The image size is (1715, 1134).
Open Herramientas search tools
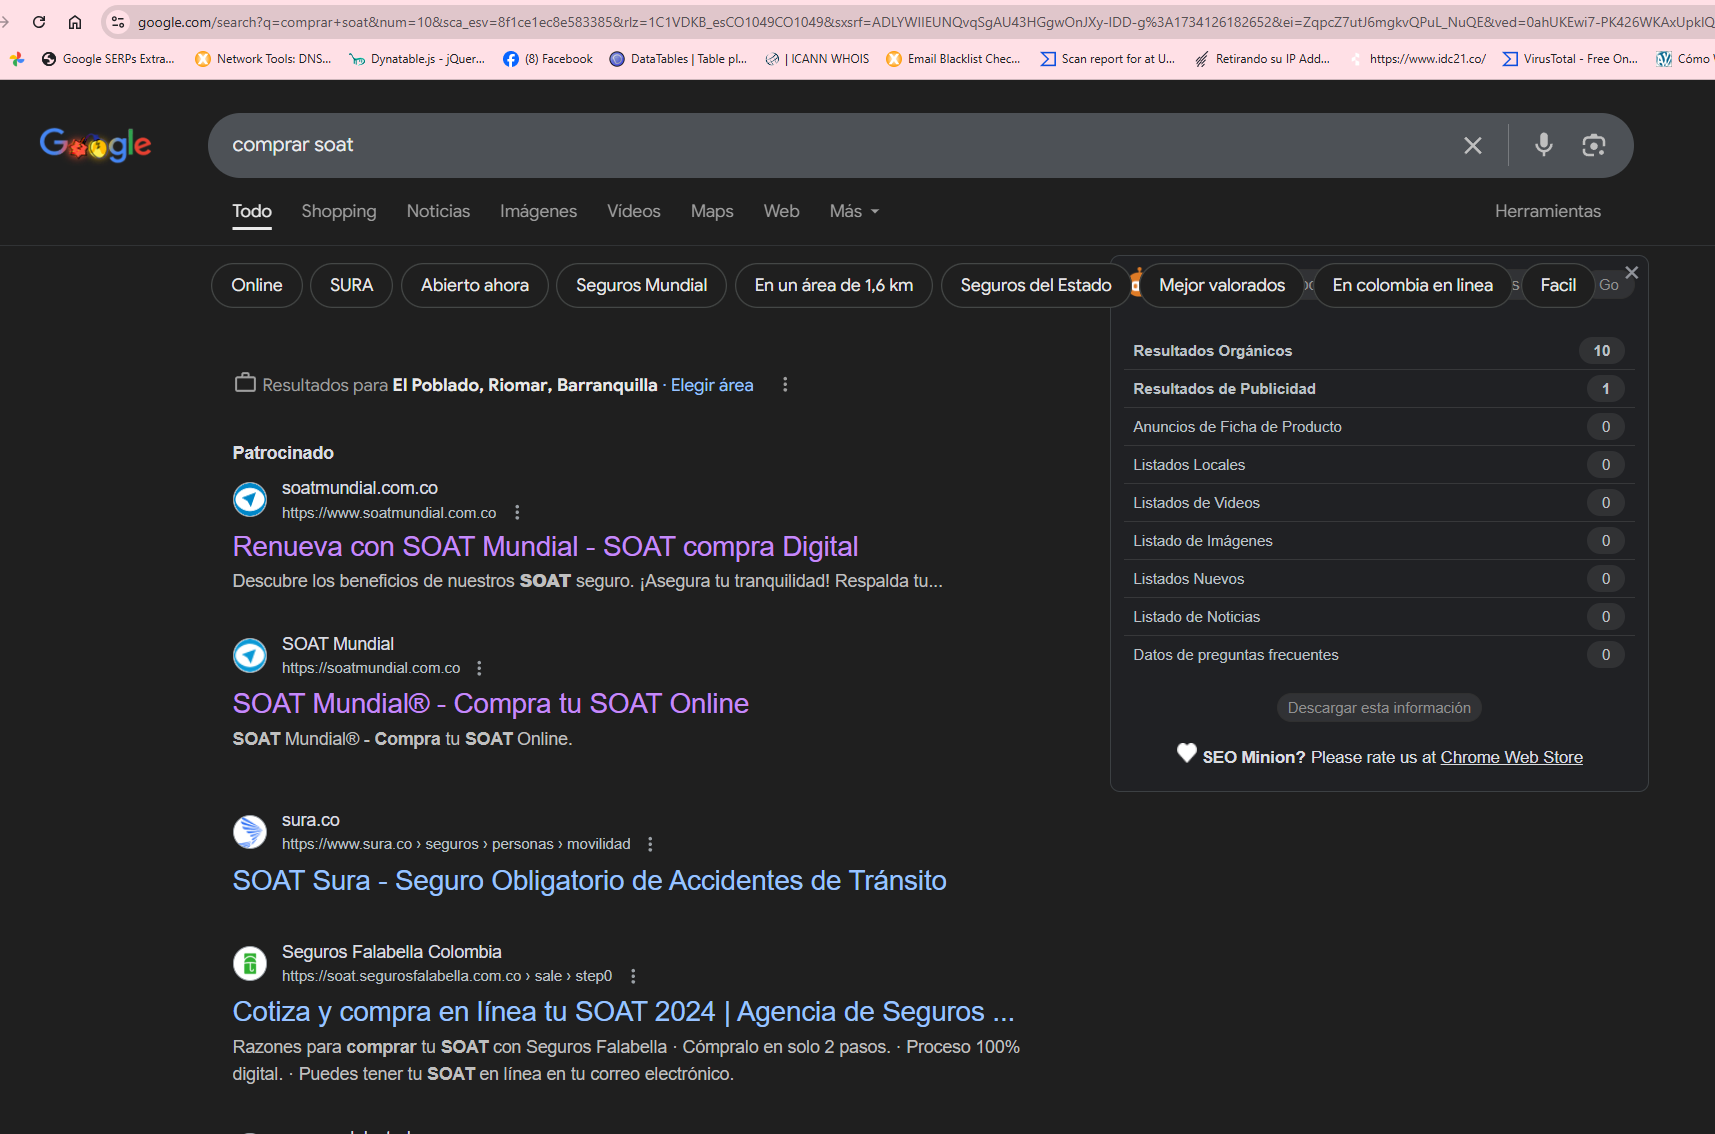click(1548, 211)
